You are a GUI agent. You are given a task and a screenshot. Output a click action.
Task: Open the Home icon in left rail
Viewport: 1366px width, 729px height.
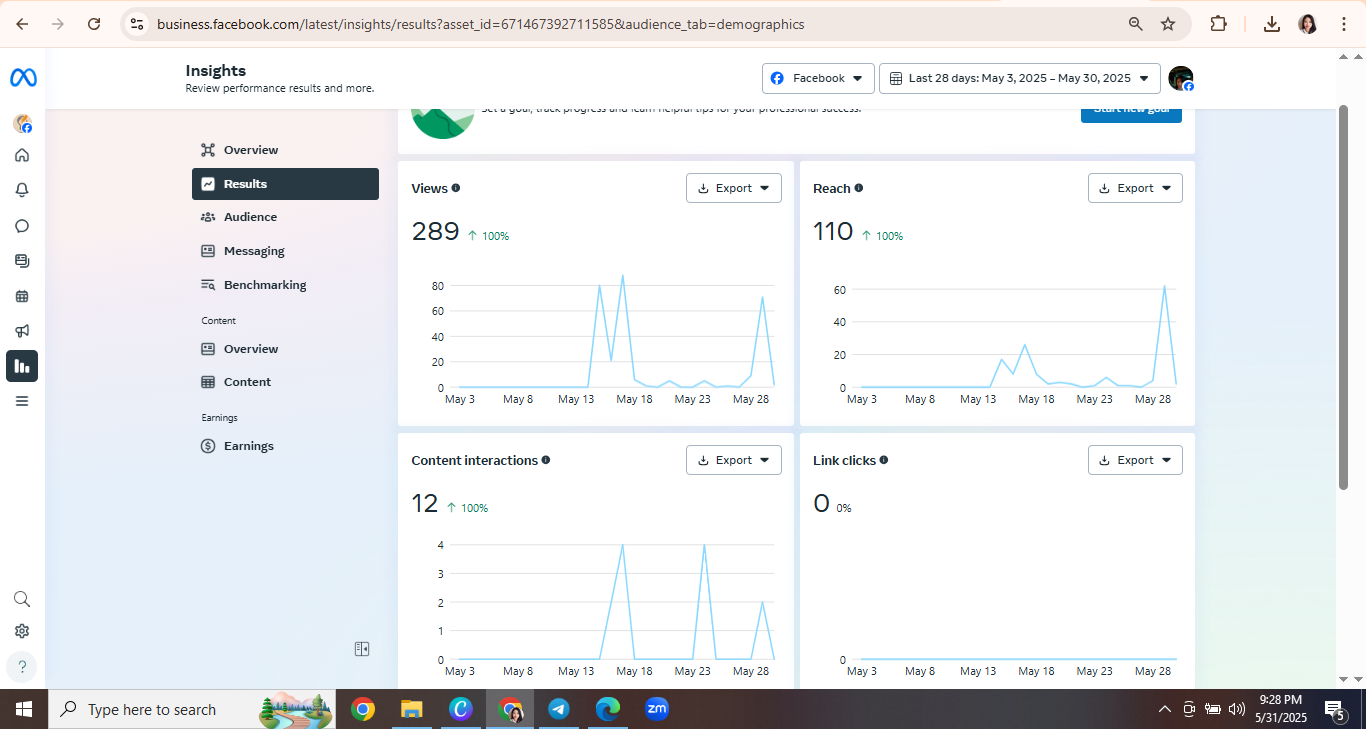click(22, 155)
